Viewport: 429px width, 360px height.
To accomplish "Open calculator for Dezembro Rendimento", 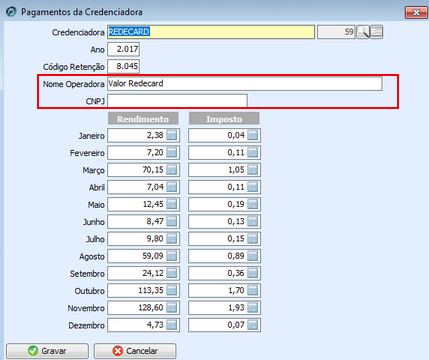I will coord(171,325).
